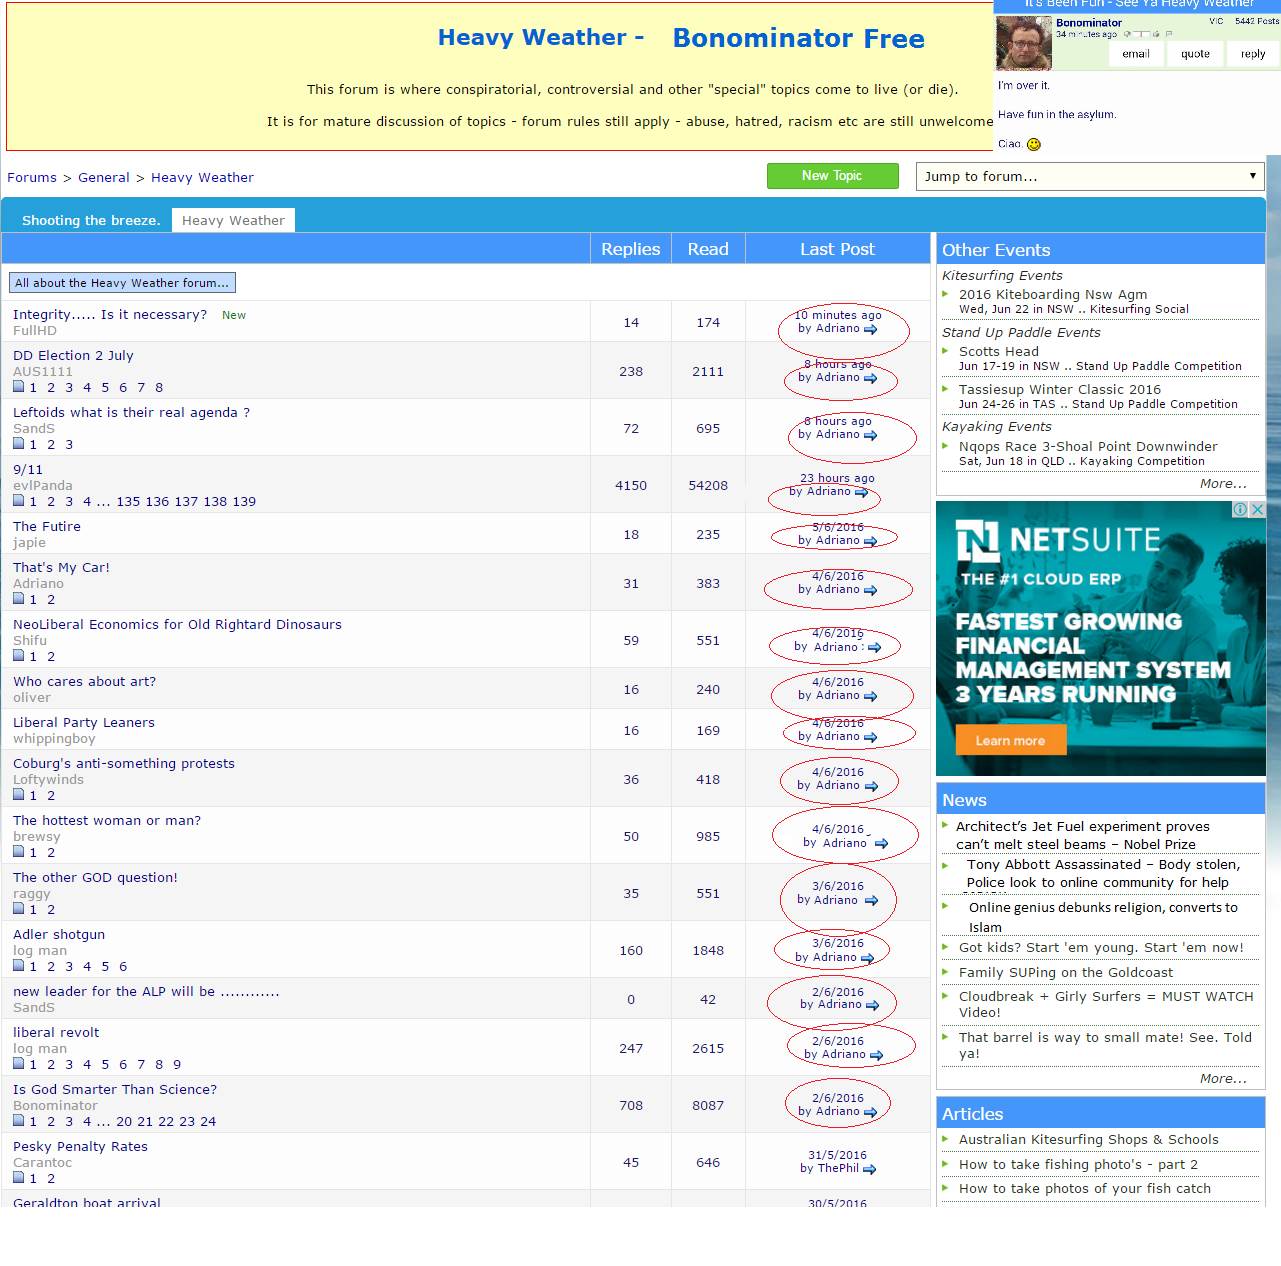This screenshot has height=1266, width=1281.
Task: Click the last-post arrow for Pesky Penalty Rates
Action: coord(869,1169)
